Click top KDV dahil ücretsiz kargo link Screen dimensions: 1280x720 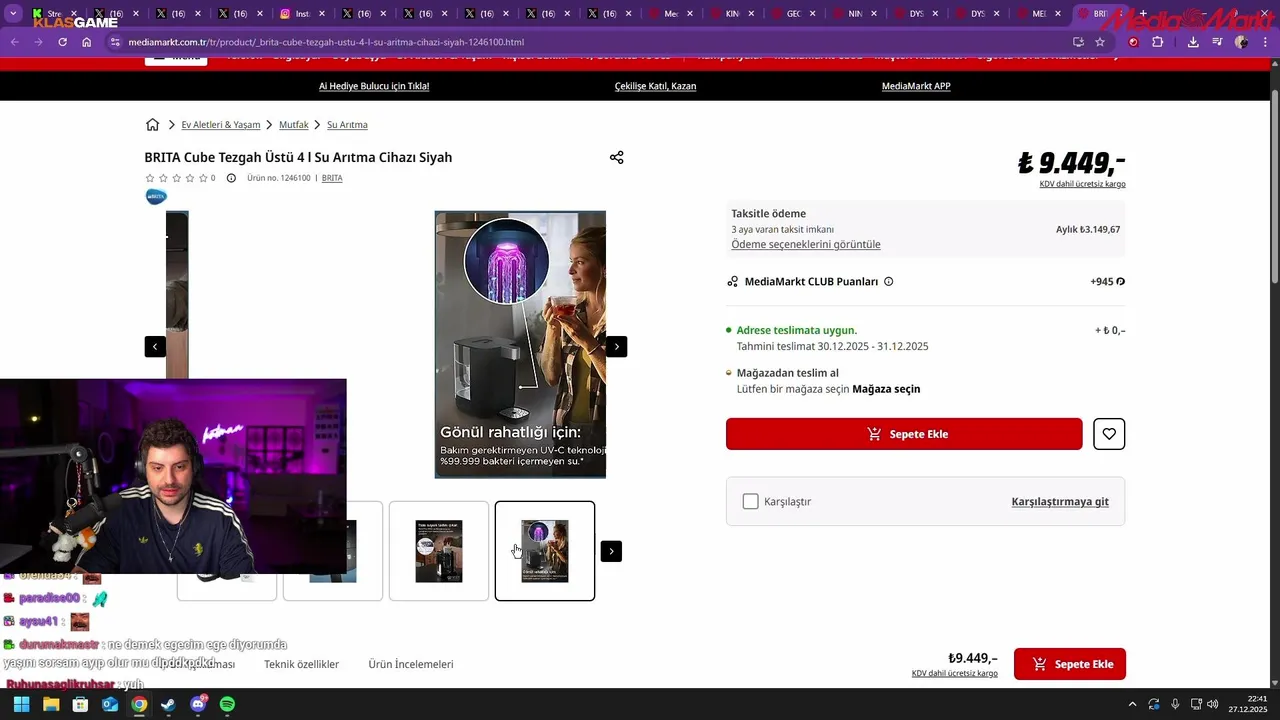point(1083,184)
